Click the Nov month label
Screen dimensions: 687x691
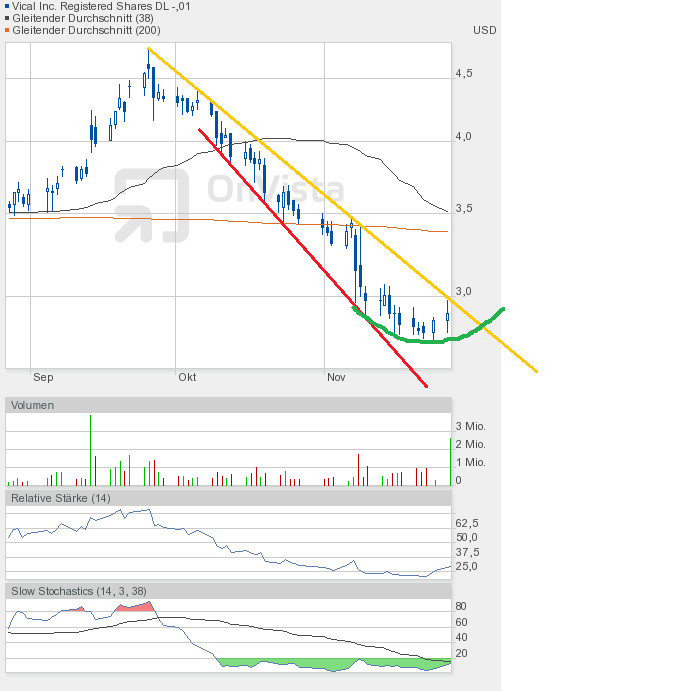(x=336, y=377)
